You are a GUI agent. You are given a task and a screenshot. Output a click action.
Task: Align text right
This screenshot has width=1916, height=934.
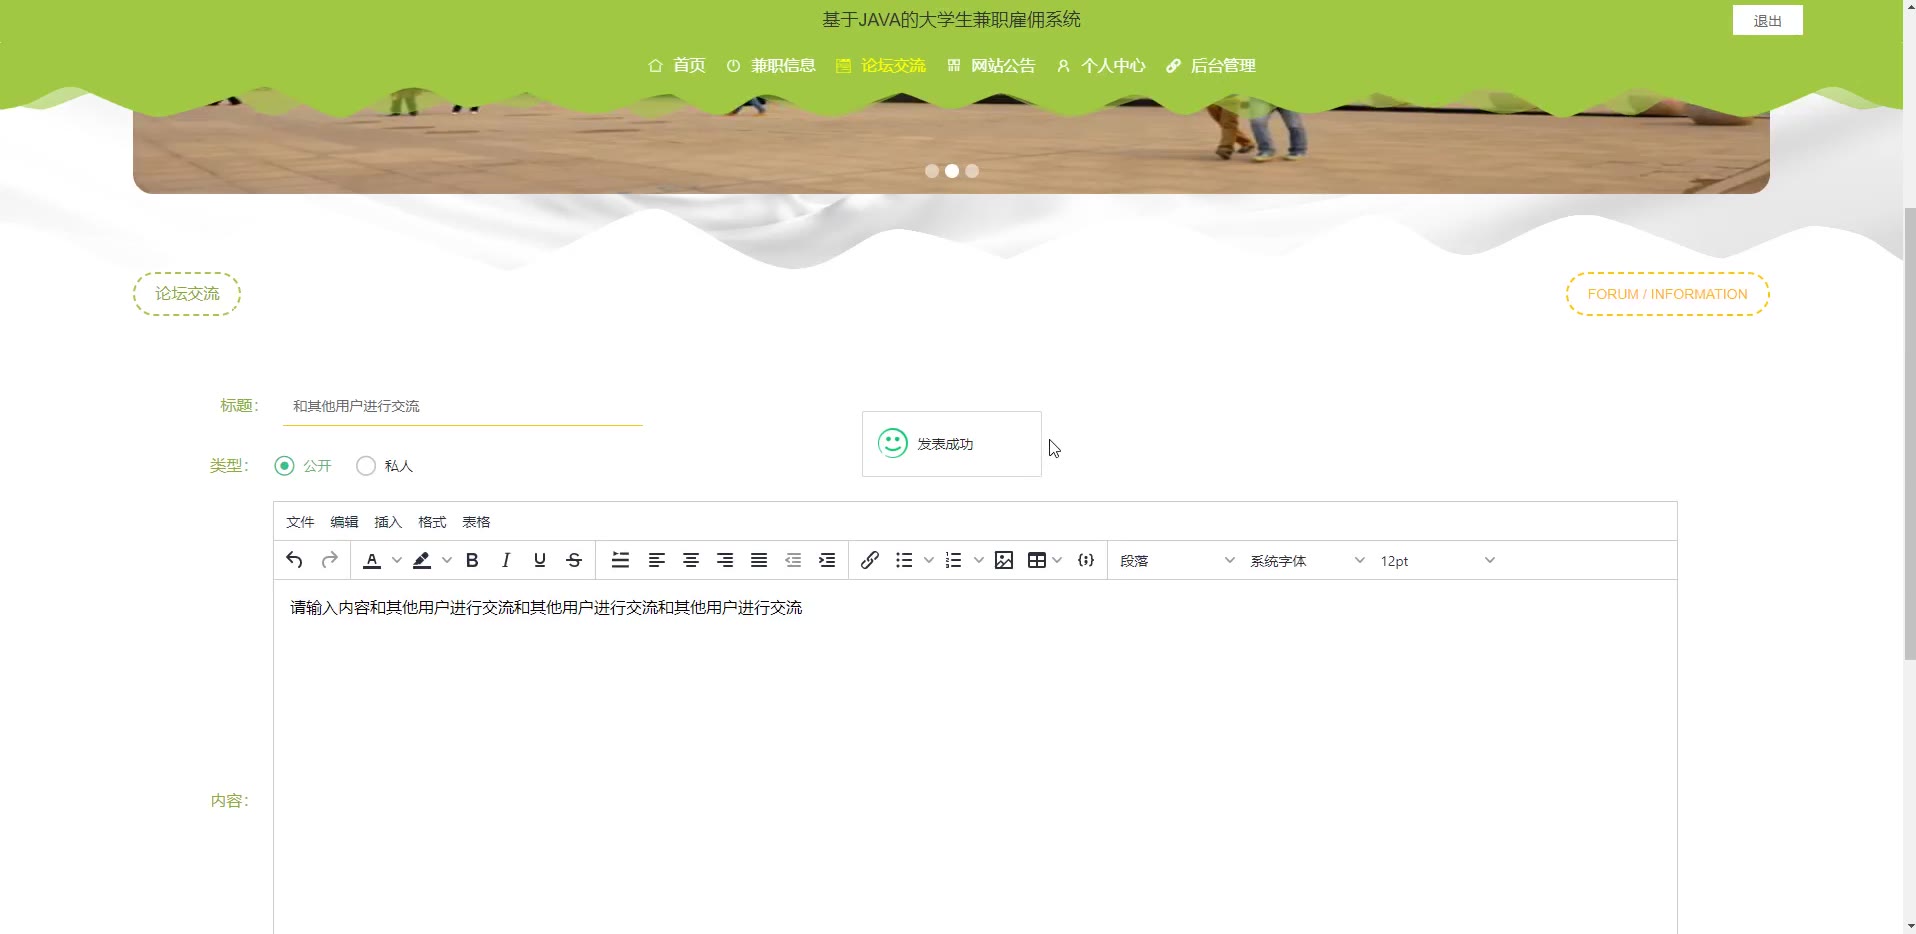click(x=725, y=560)
